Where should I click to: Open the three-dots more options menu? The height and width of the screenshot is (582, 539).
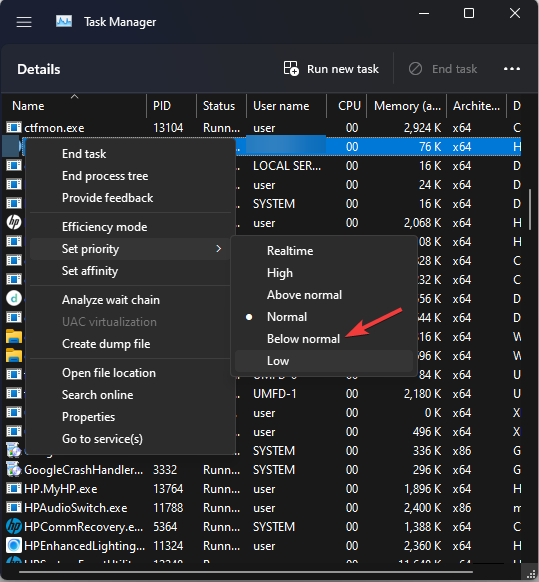(512, 69)
